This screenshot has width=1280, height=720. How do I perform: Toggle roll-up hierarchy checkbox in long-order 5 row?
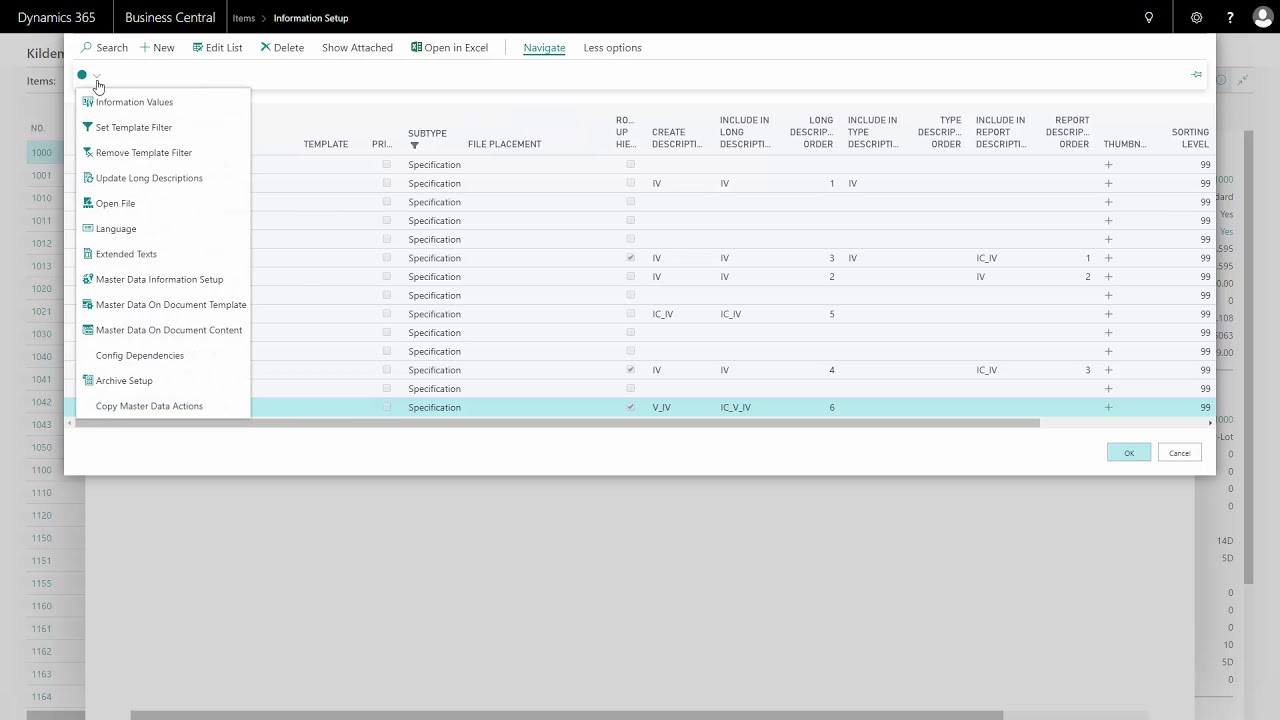[x=630, y=314]
